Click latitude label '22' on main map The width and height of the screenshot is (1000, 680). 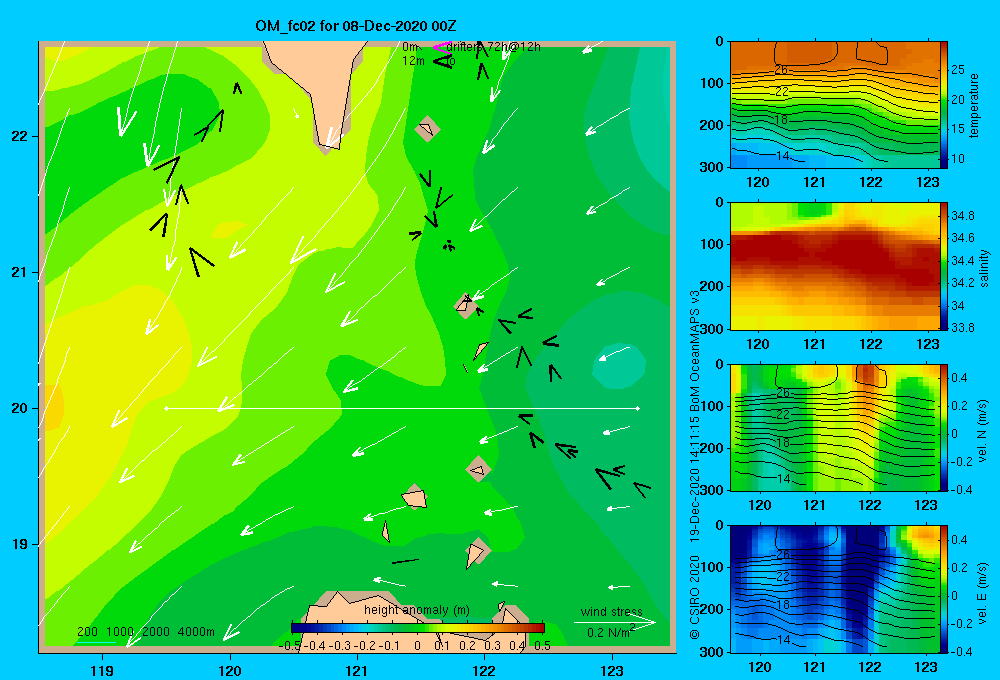(x=19, y=137)
